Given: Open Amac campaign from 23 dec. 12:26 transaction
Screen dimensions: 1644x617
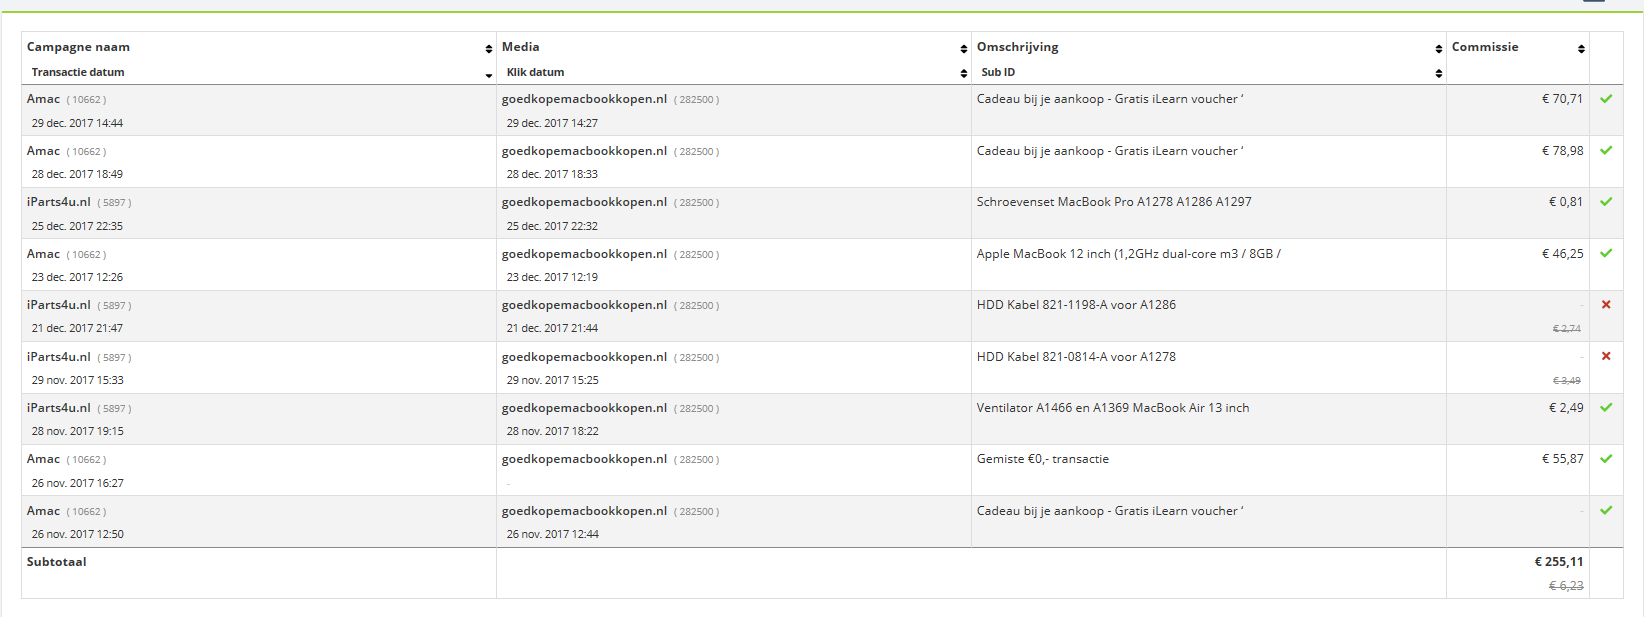Looking at the screenshot, I should tap(43, 254).
